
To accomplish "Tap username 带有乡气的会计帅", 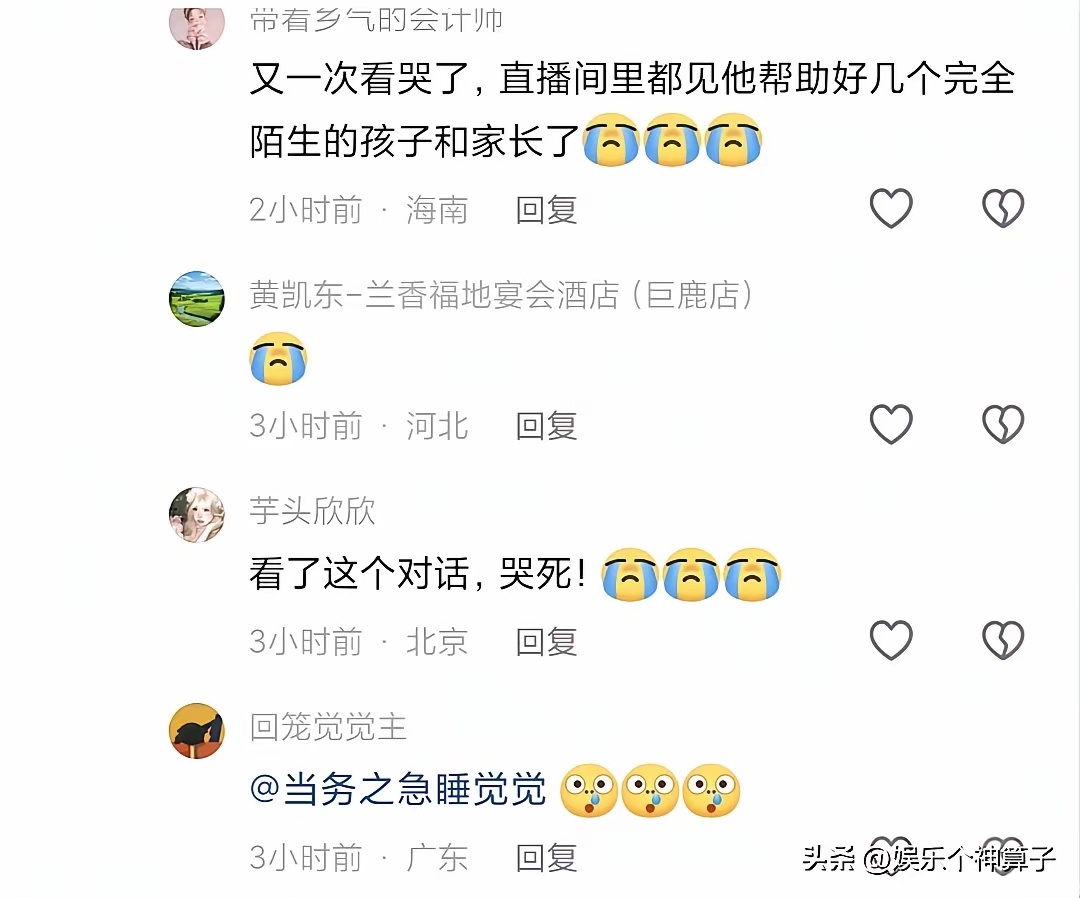I will coord(376,21).
